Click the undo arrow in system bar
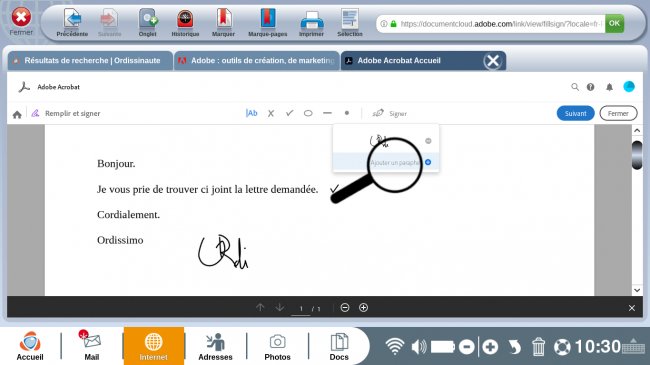Image resolution: width=650 pixels, height=365 pixels. point(514,347)
